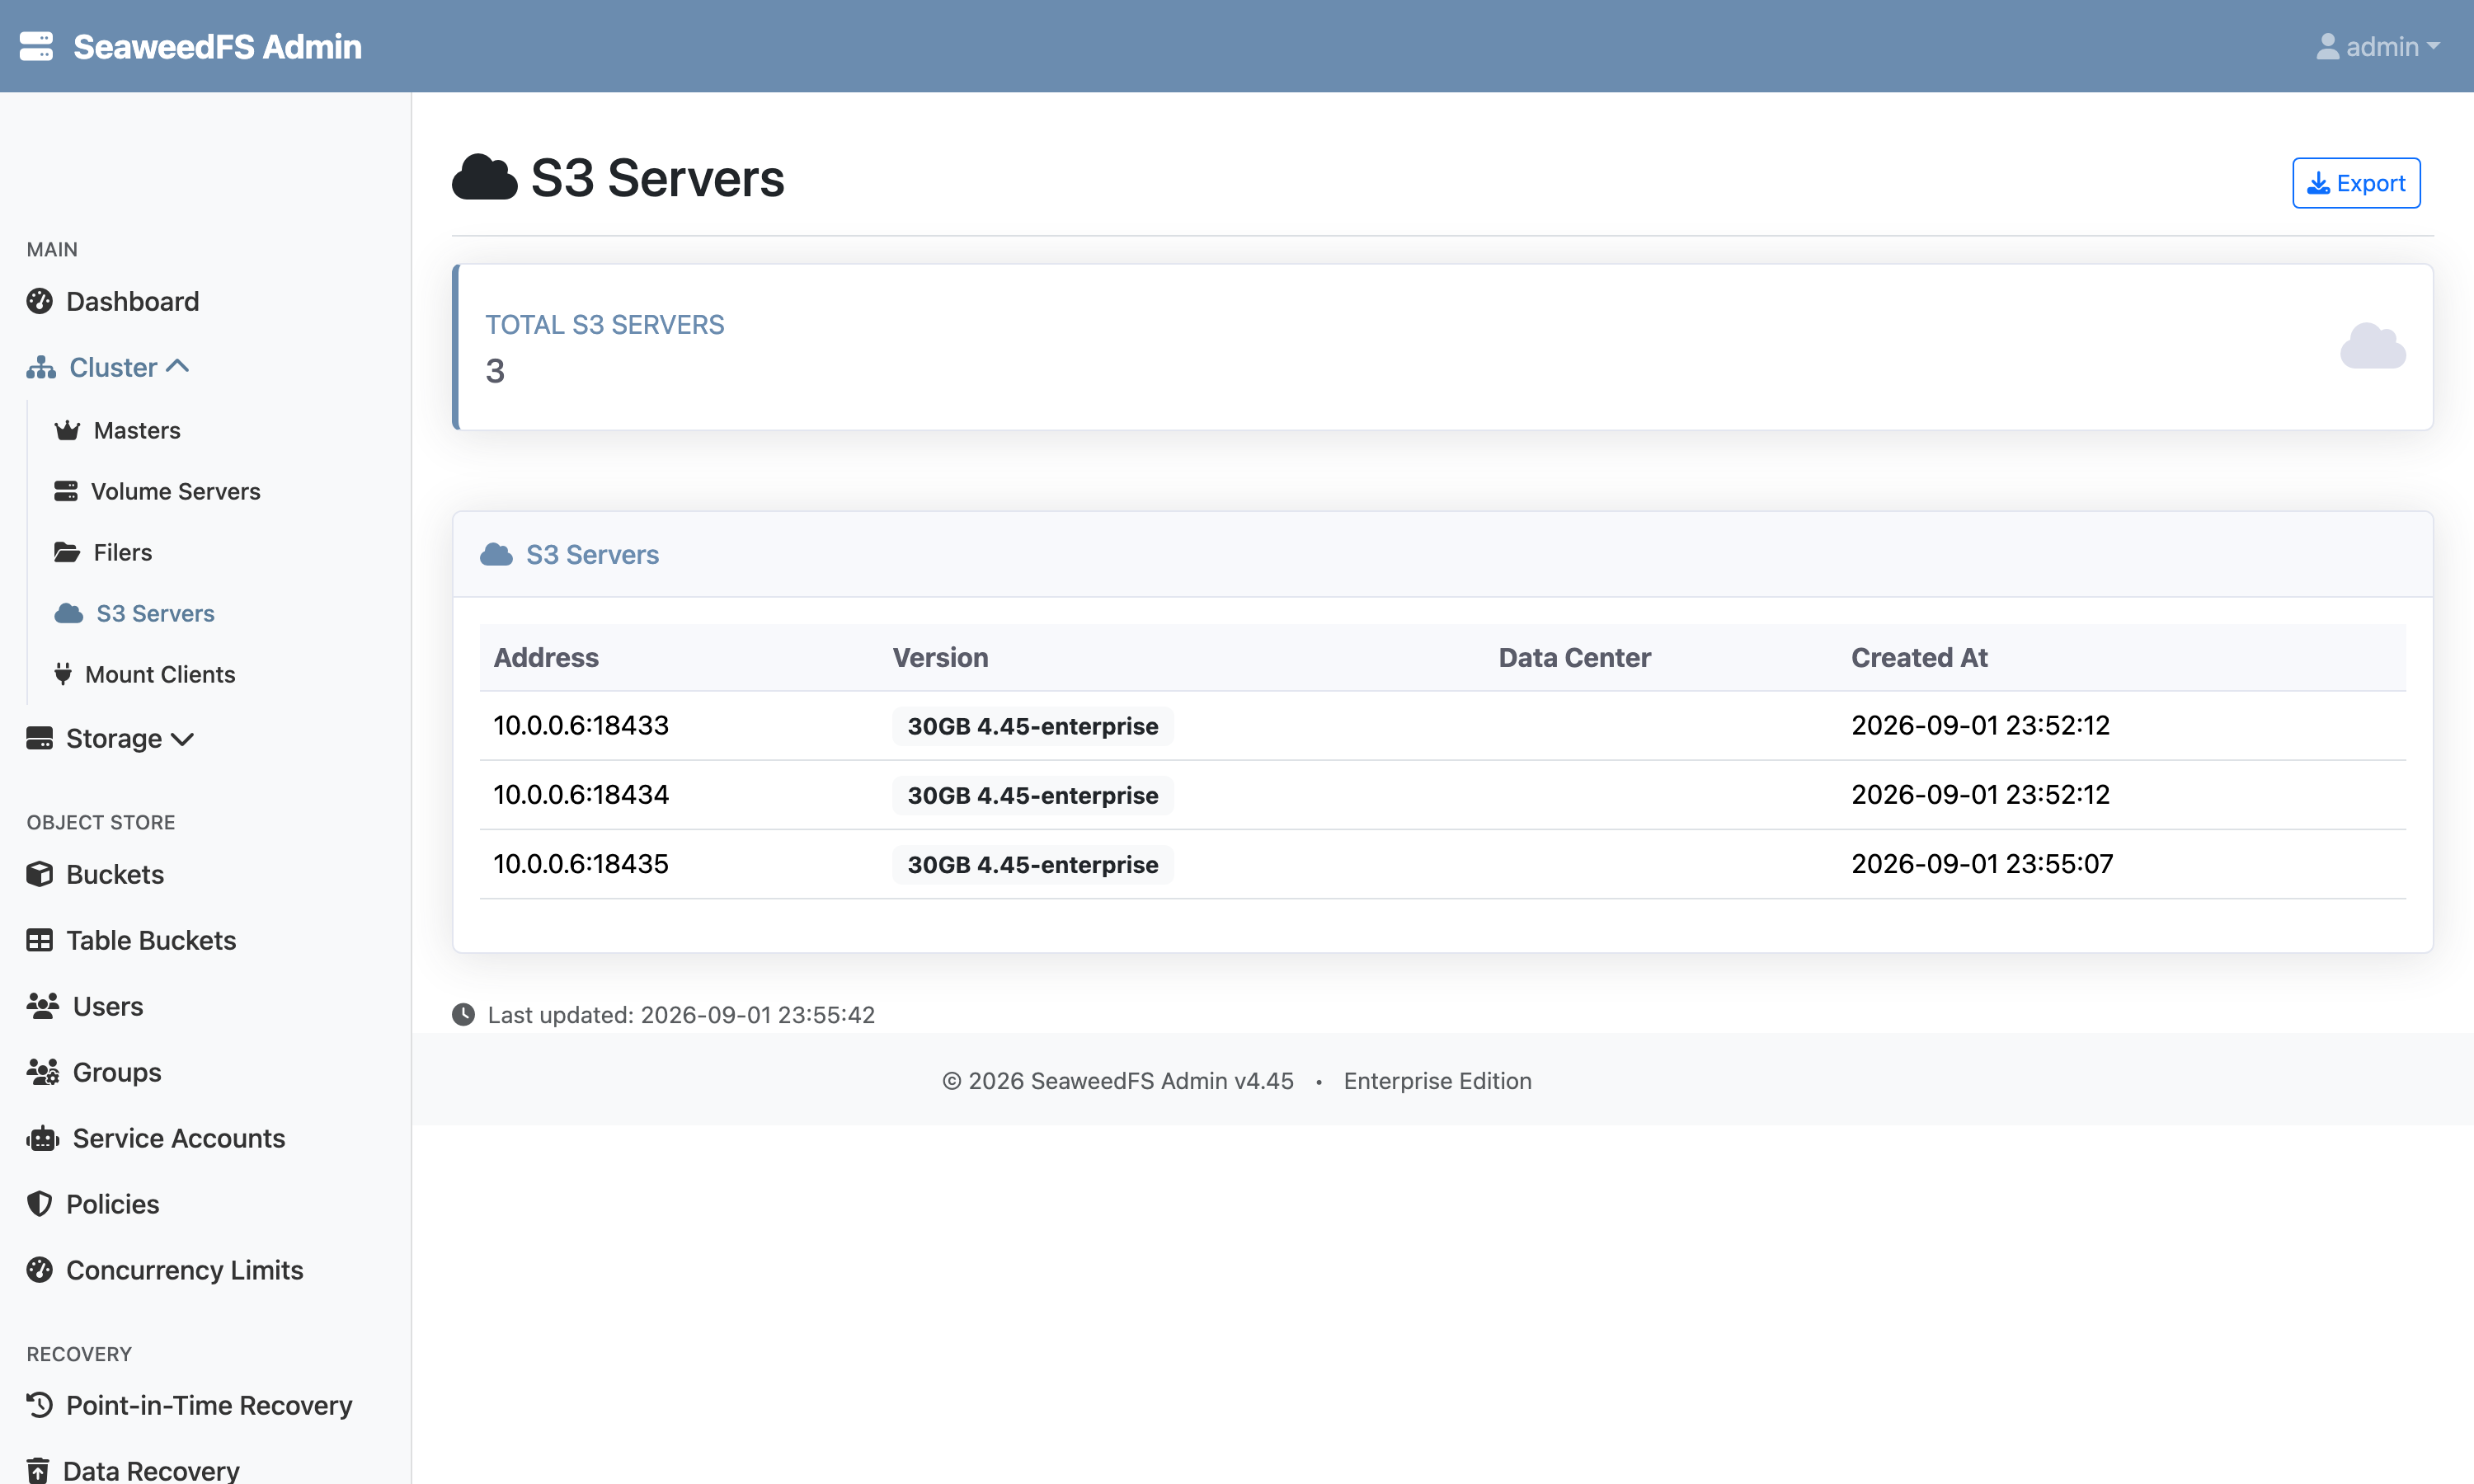Collapse the Cluster section chevron
Viewport: 2474px width, 1484px height.
[178, 366]
